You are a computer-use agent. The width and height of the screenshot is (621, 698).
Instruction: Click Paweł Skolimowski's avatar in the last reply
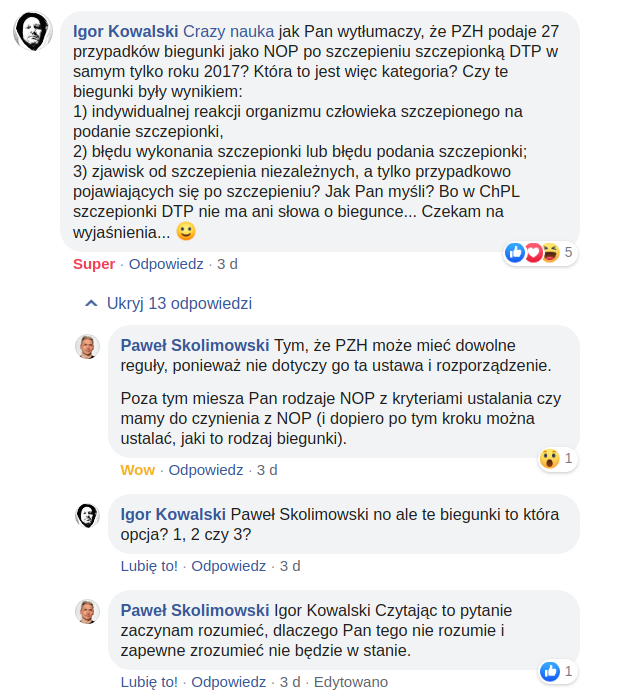[87, 612]
